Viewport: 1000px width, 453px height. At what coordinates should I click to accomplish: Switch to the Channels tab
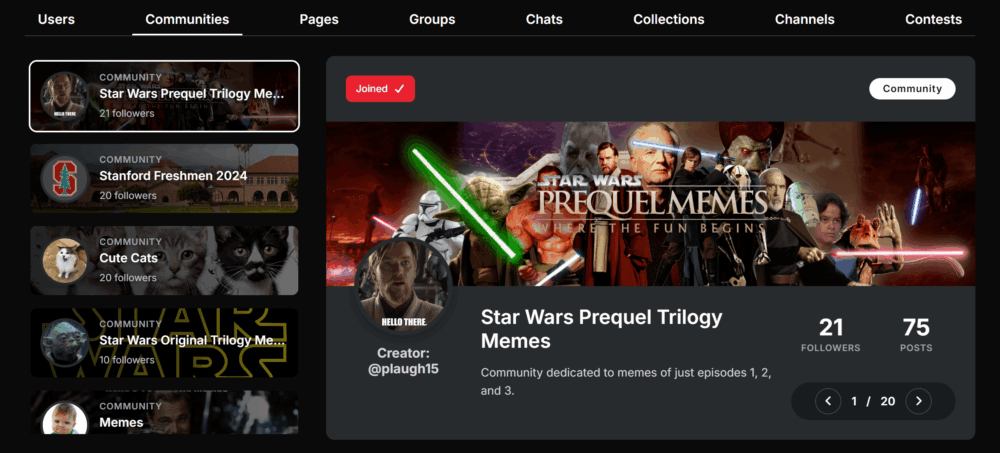click(x=804, y=19)
